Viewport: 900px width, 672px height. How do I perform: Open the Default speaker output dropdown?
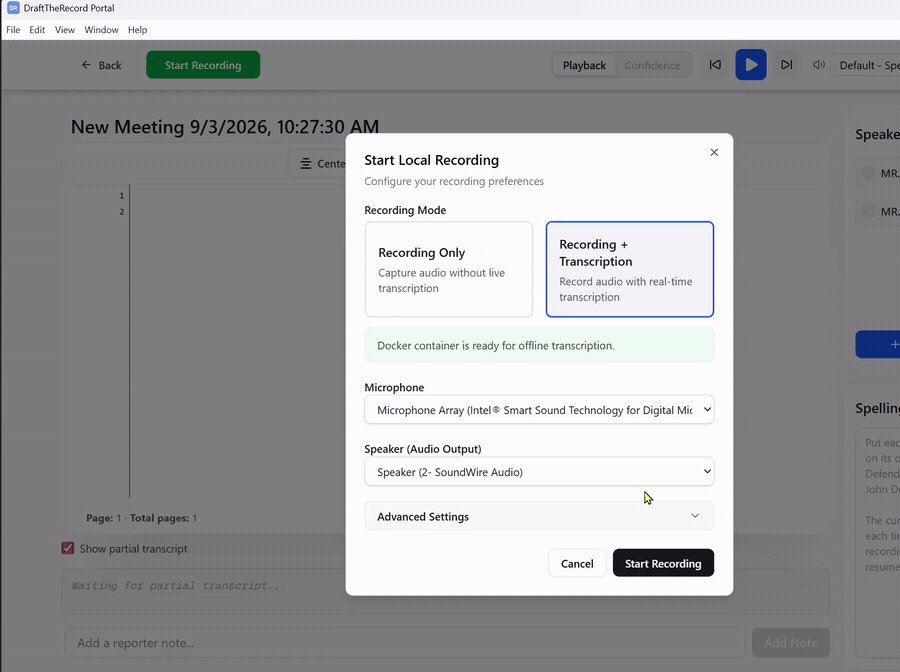(x=866, y=65)
